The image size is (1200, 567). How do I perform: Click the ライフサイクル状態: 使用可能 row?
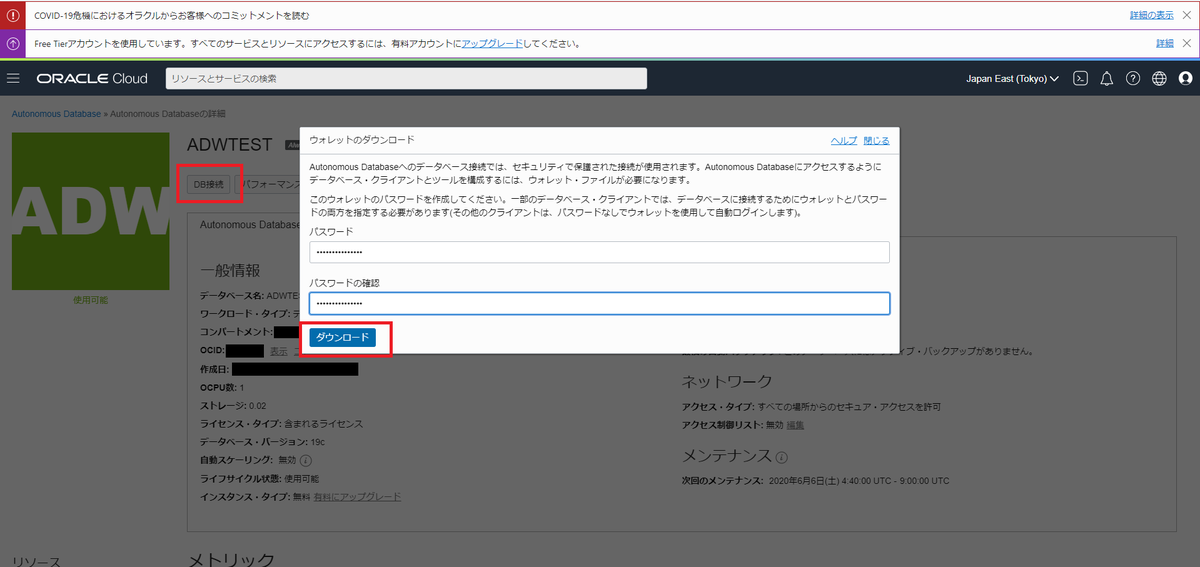point(259,478)
